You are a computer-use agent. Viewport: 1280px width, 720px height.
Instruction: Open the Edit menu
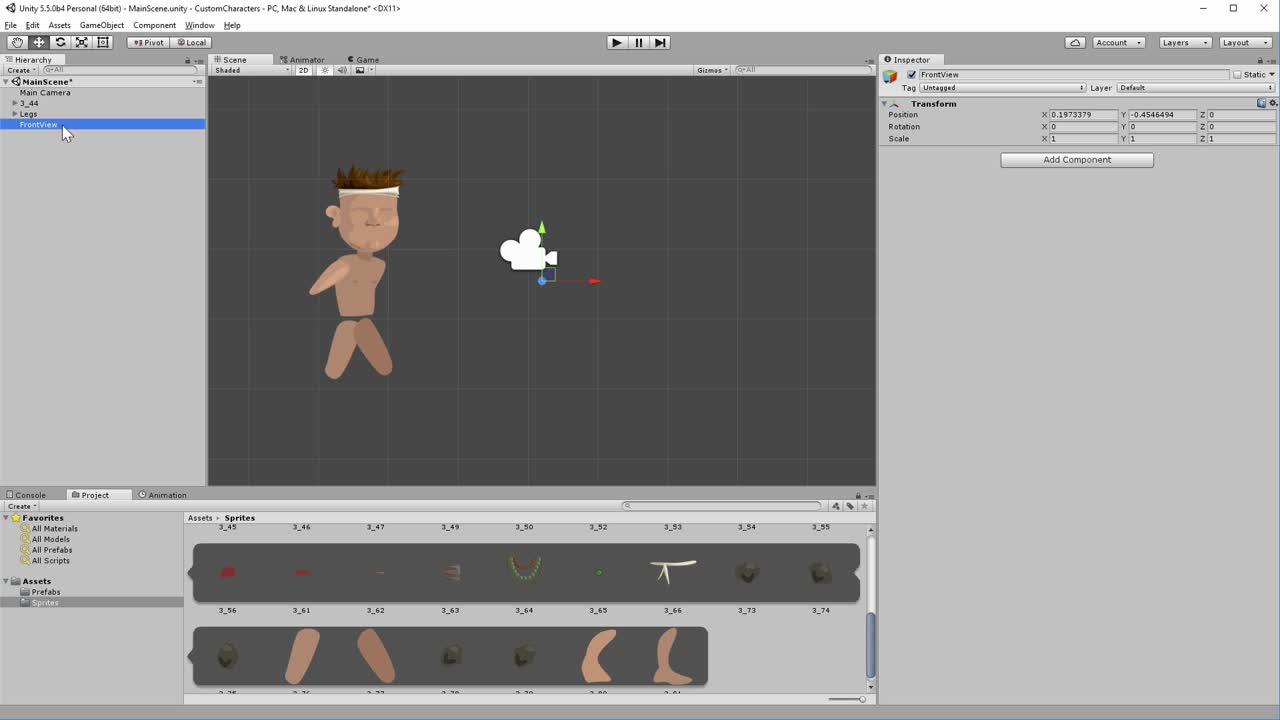pos(33,25)
